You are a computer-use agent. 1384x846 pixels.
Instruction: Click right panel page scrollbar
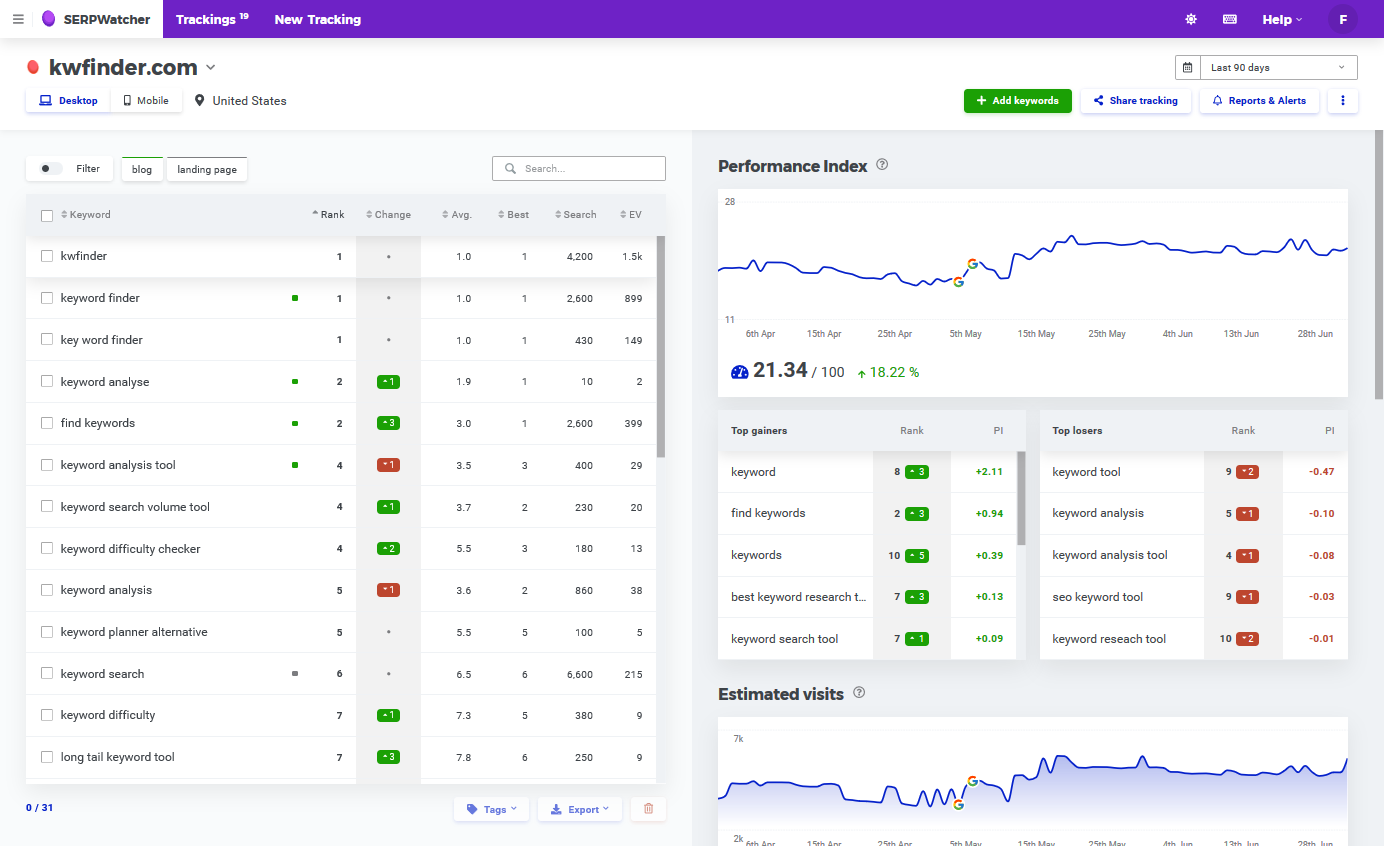(1380, 265)
